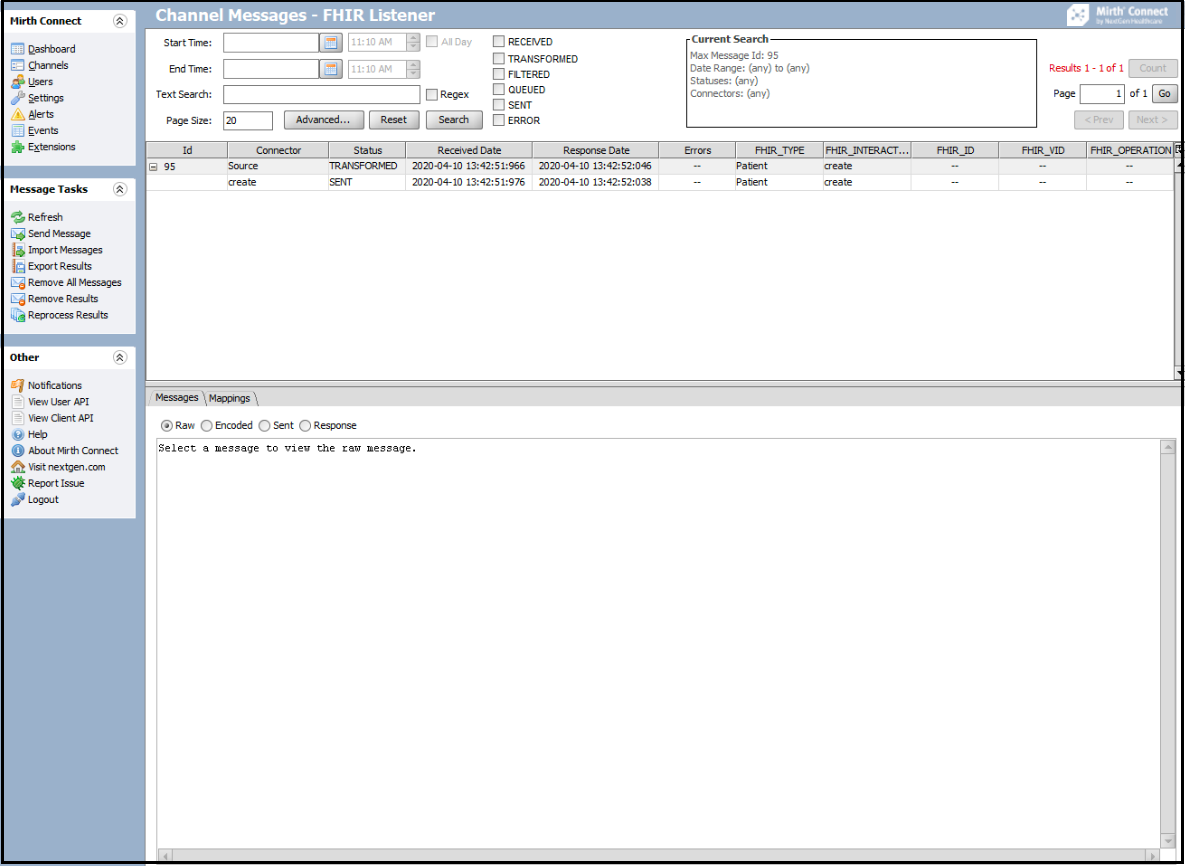Click the Remove All Messages icon

coord(17,283)
